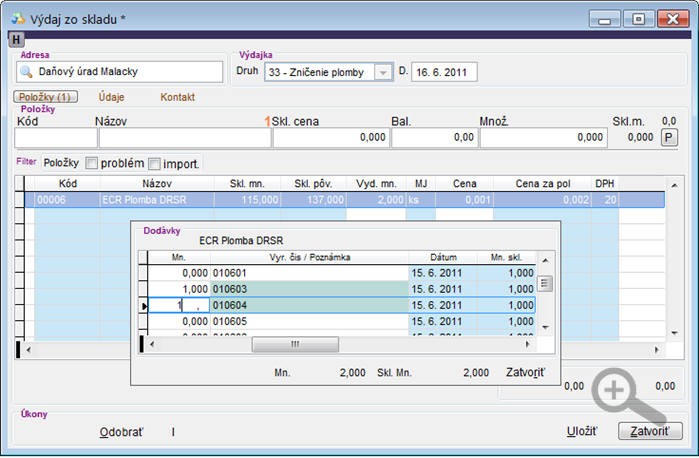
Task: Click the date field 16. 6. 2011
Action: tap(444, 72)
